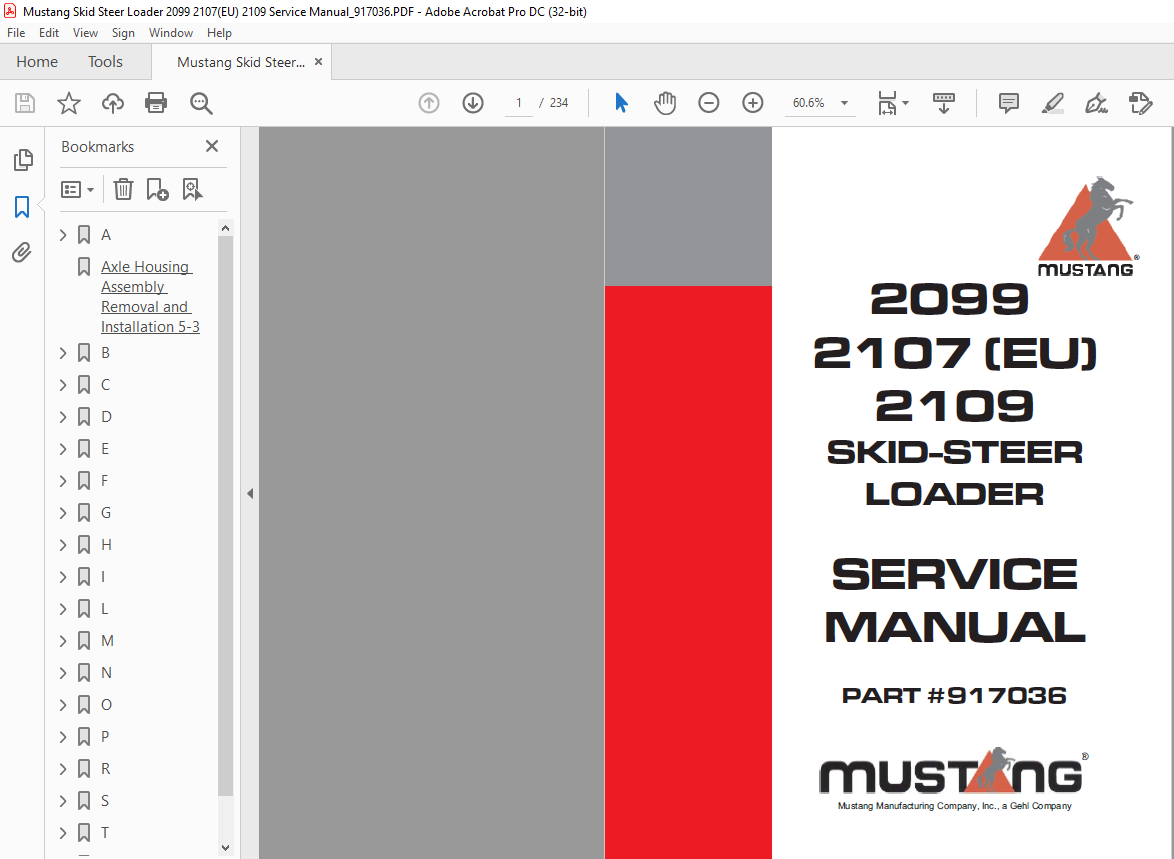Open bookmarks options menu dropdown
The width and height of the screenshot is (1174, 859).
point(77,189)
